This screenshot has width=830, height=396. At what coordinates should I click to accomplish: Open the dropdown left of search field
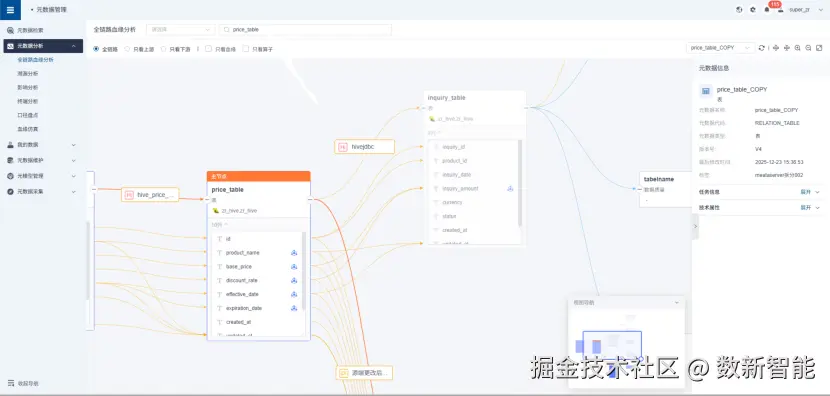pyautogui.click(x=181, y=30)
